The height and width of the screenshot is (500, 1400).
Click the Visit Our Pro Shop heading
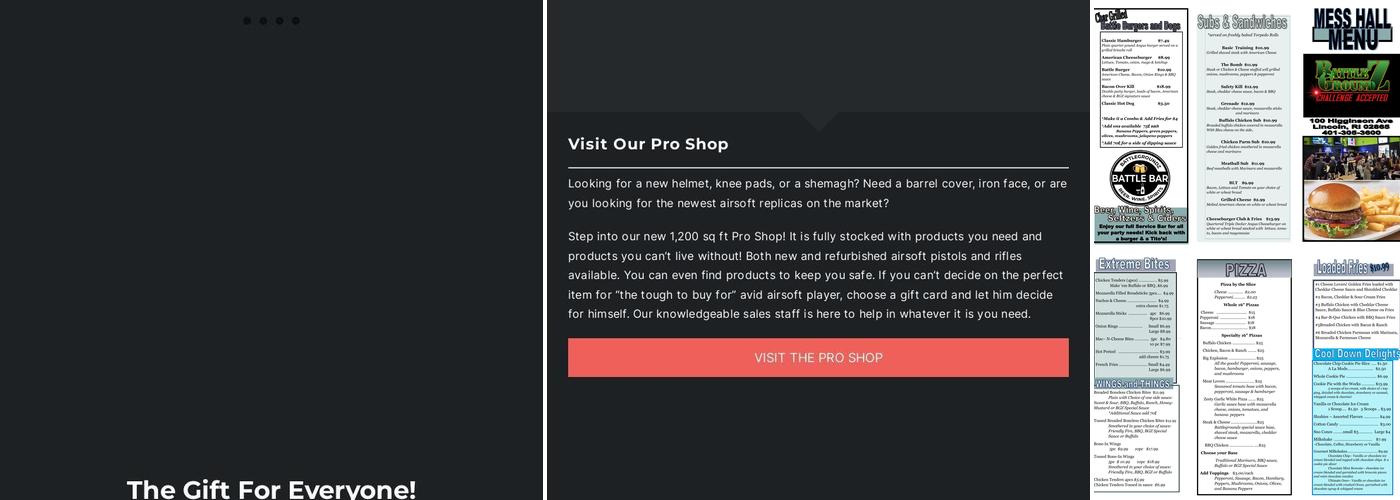648,144
